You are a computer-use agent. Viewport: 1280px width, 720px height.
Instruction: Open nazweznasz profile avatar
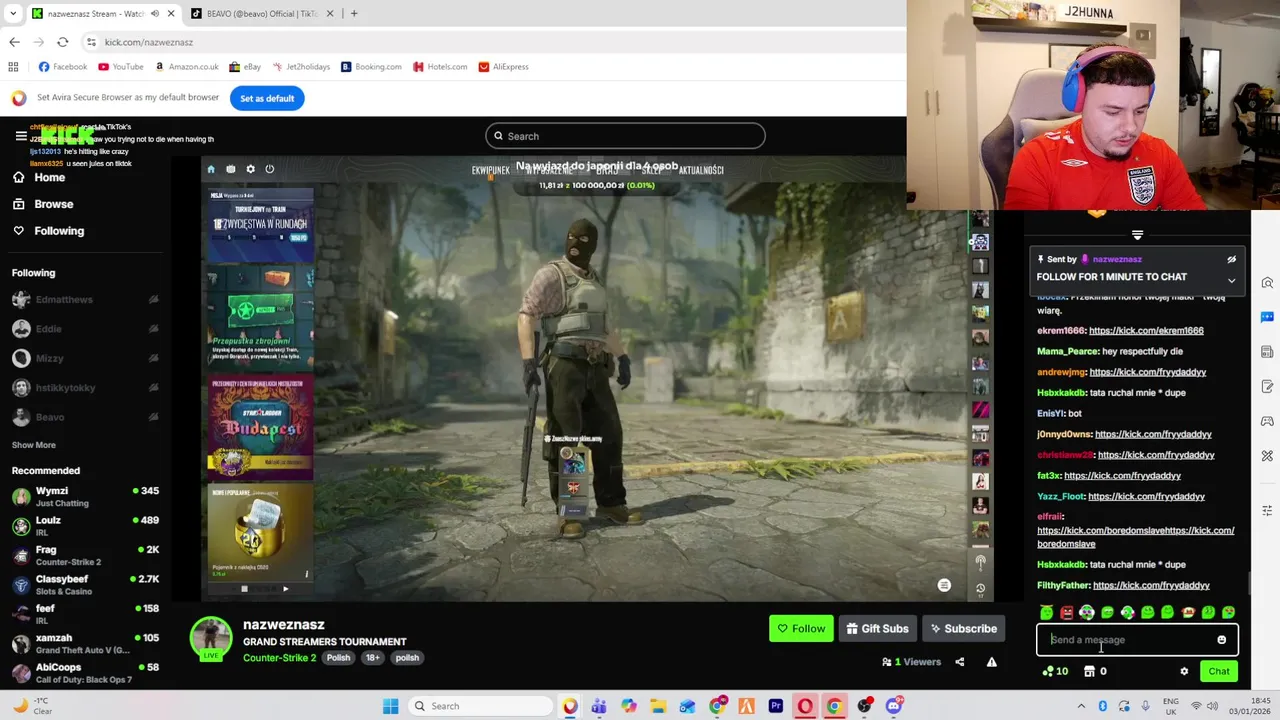click(211, 639)
